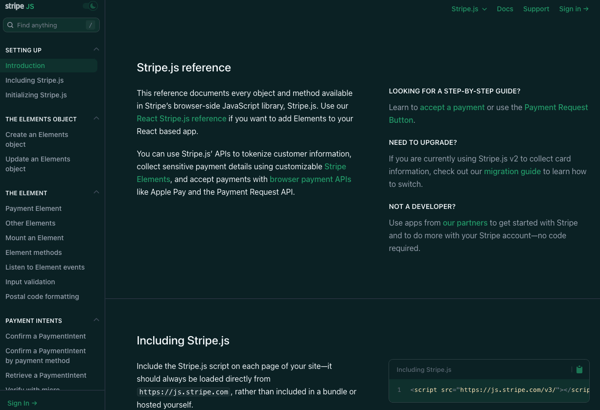600x410 pixels.
Task: Open Input validation item
Action: pyautogui.click(x=30, y=282)
